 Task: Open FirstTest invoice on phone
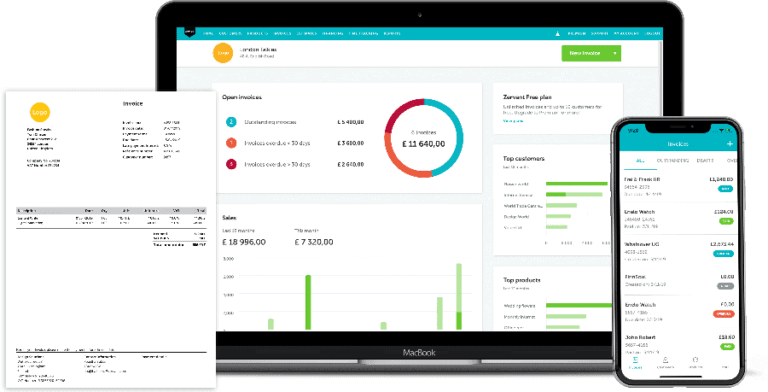click(678, 280)
